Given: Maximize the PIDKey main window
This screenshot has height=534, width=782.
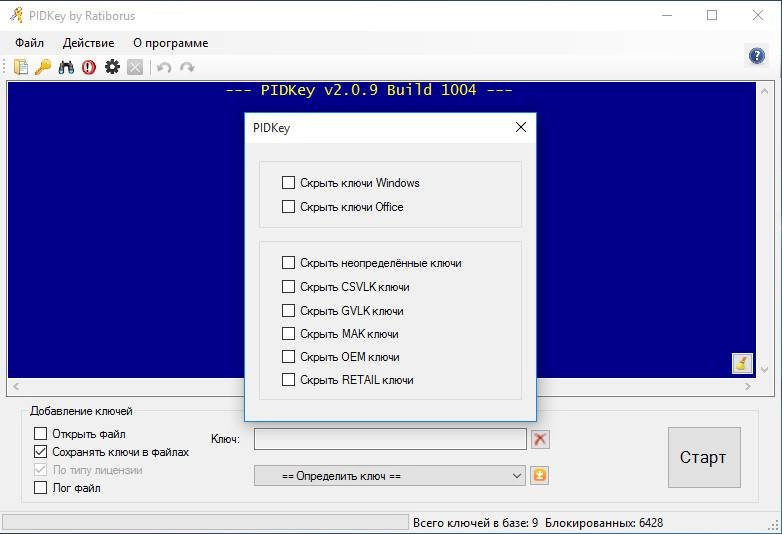Looking at the screenshot, I should tap(712, 15).
